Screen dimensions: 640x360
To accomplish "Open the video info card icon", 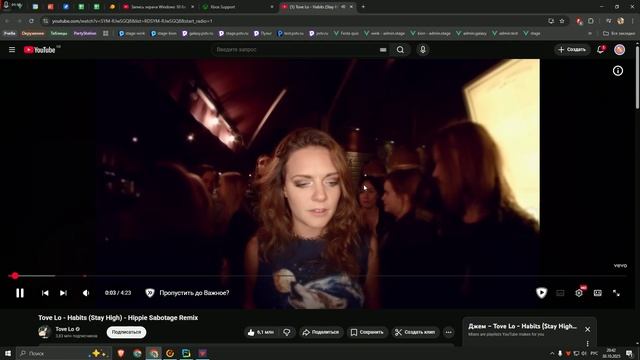I will 618,71.
